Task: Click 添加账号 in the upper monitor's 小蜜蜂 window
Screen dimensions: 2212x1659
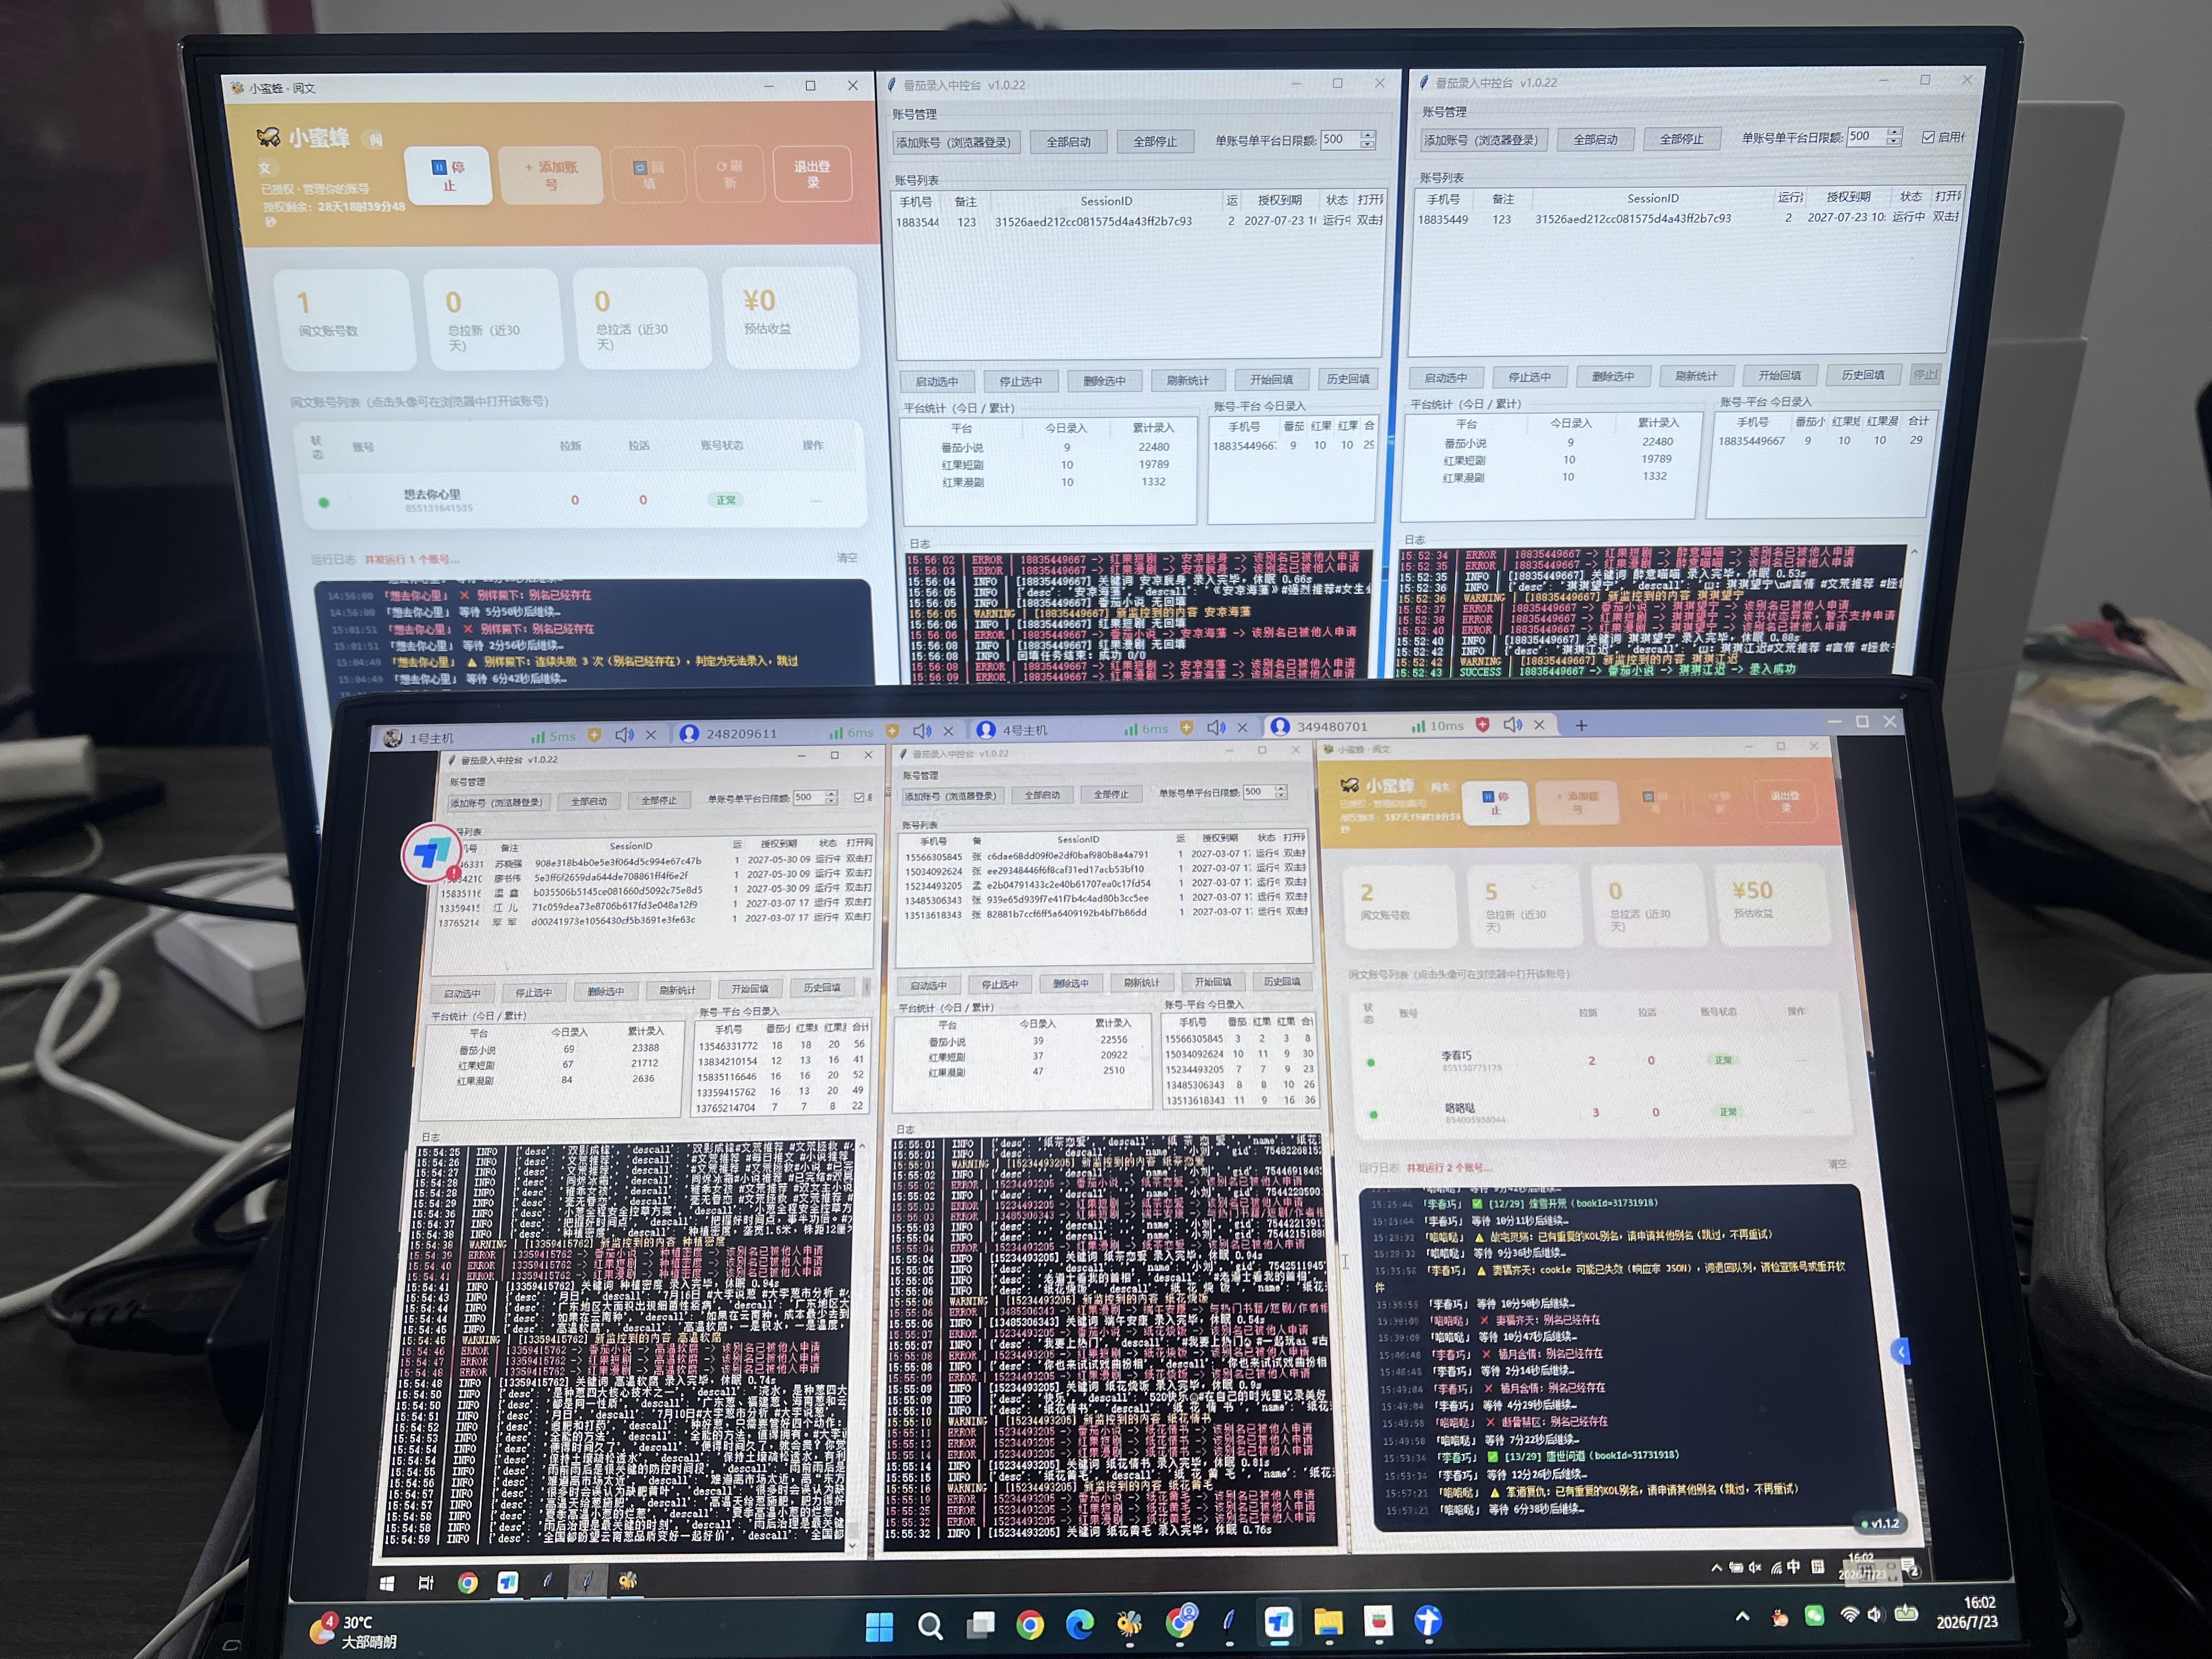Action: click(x=551, y=175)
